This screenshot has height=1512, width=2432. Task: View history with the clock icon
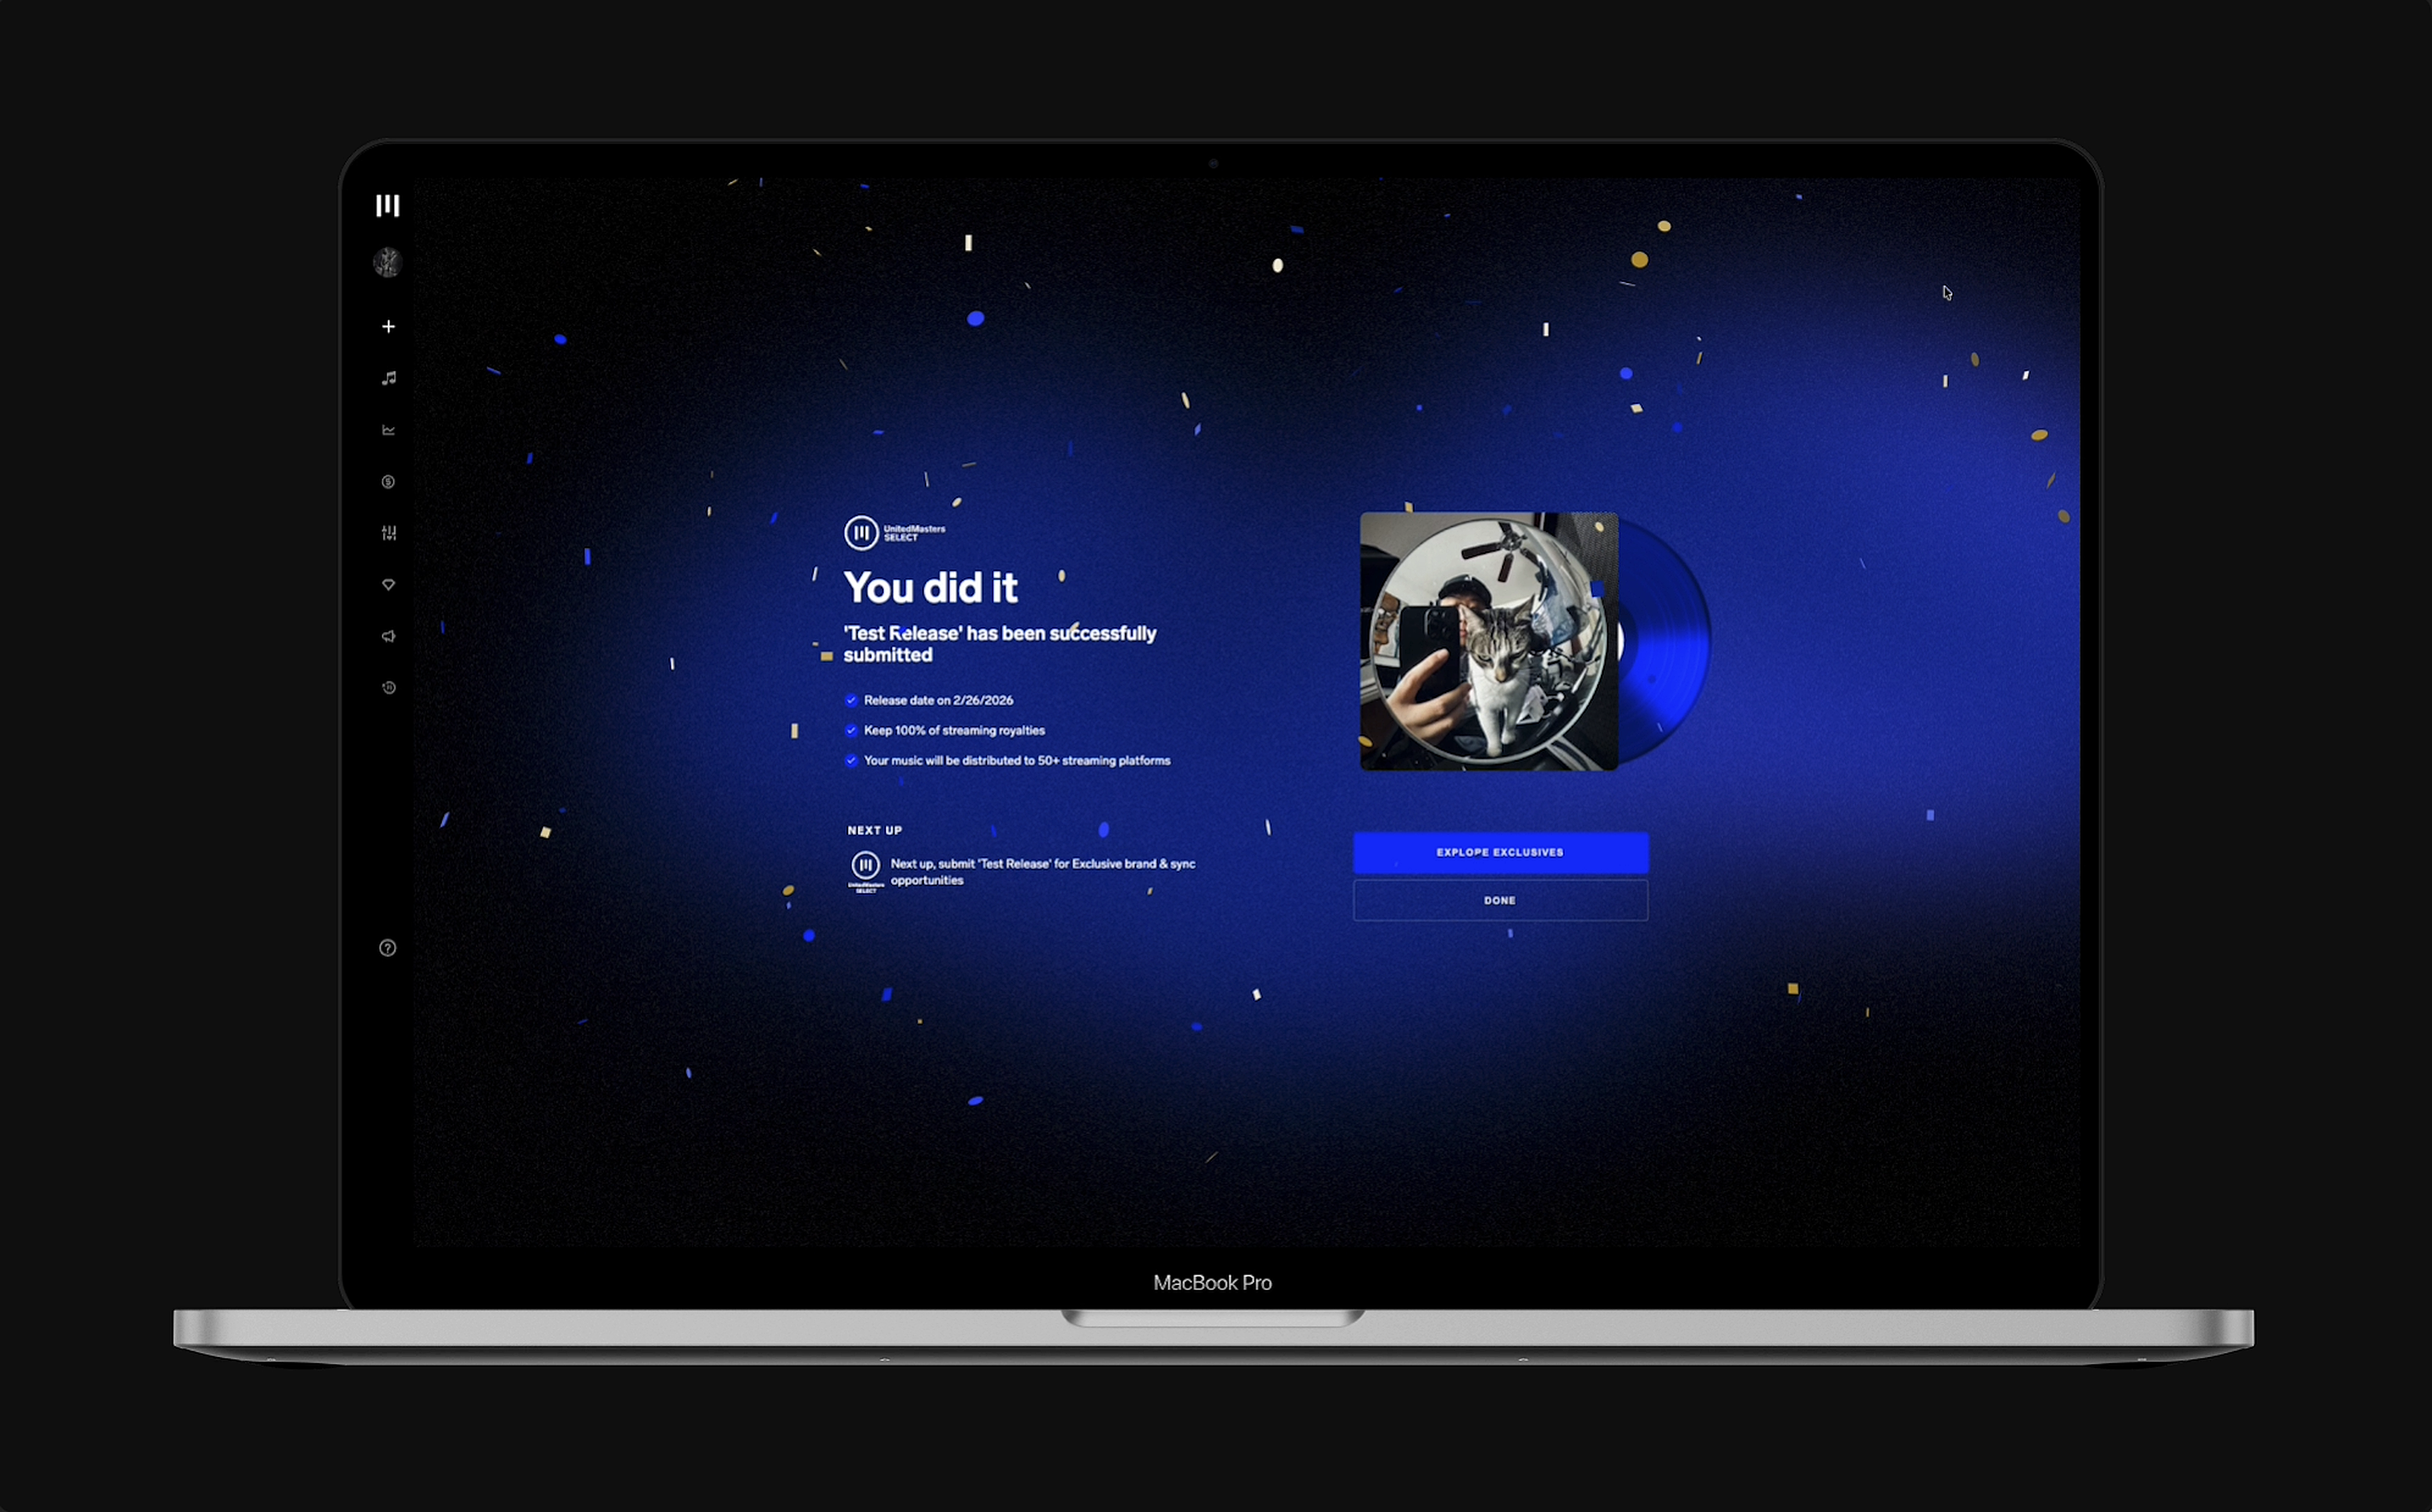[388, 687]
